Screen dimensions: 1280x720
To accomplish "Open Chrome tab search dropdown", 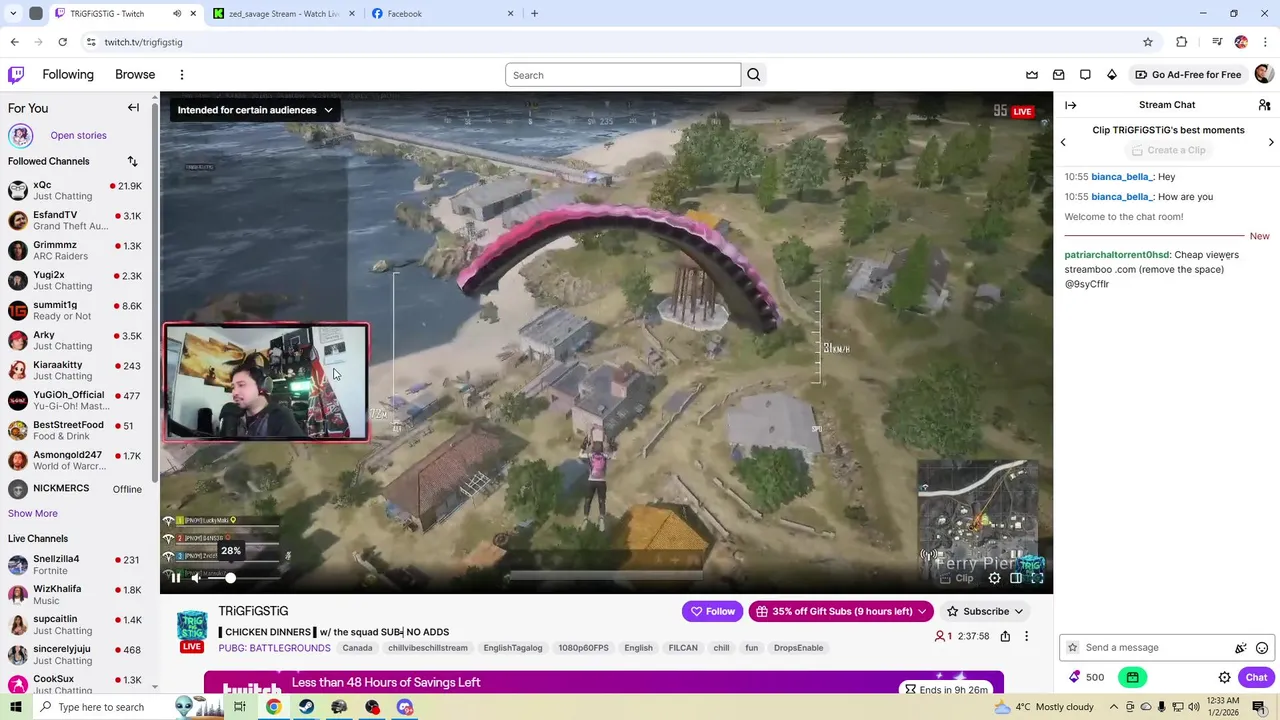I will [13, 13].
